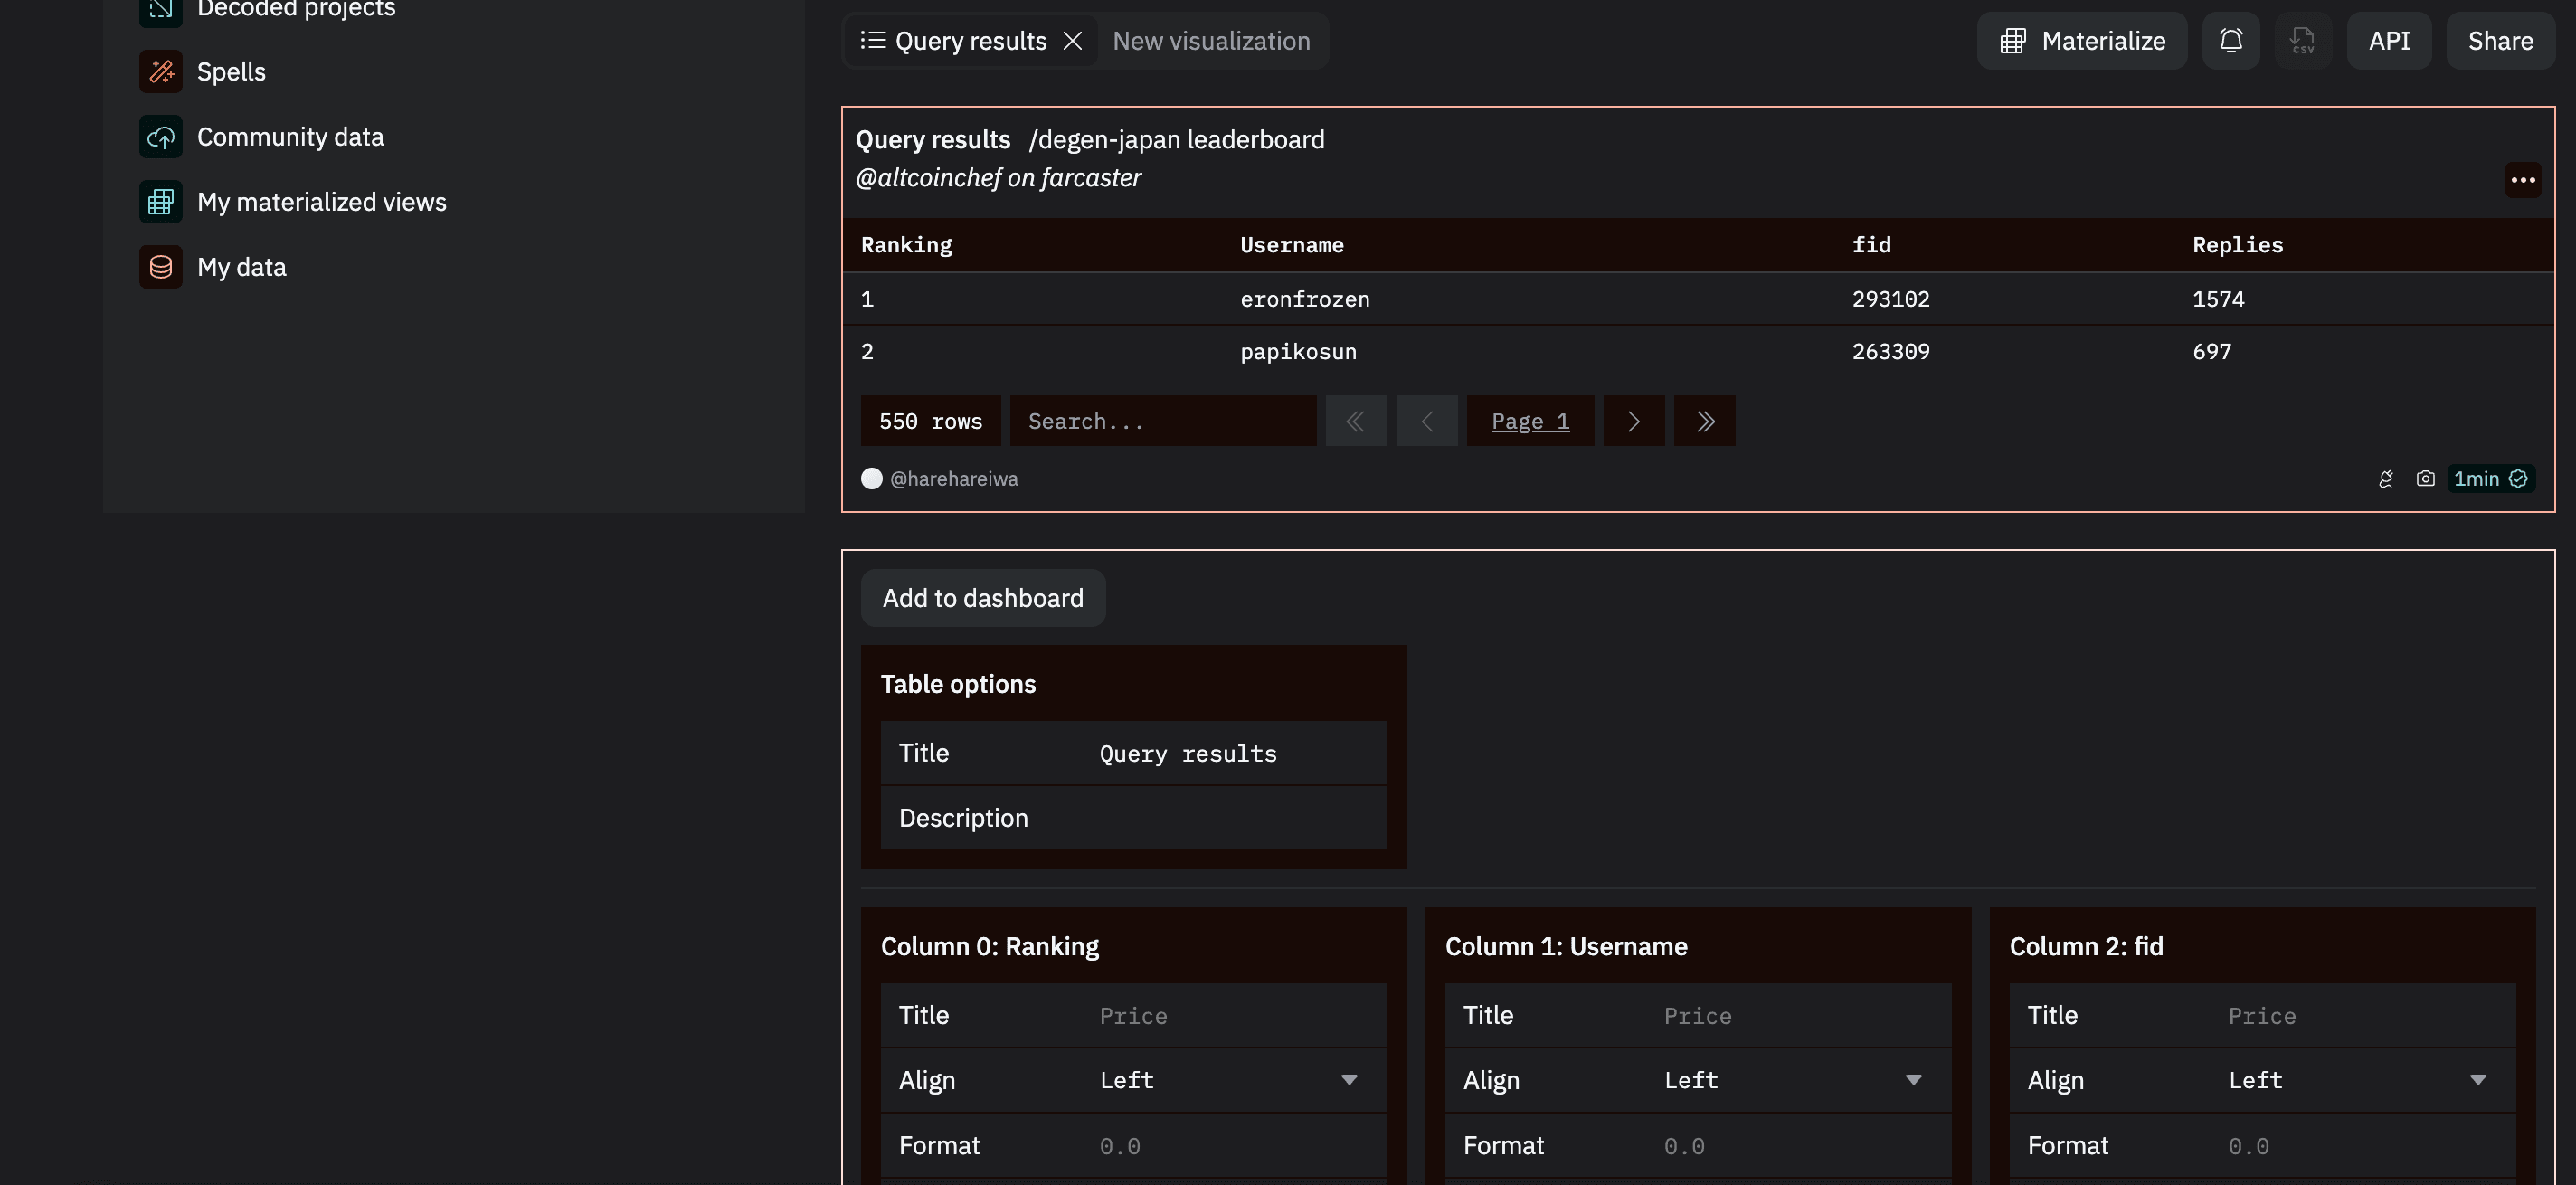Edit Format field of Column 1 Username
The image size is (2576, 1185).
pos(1799,1145)
